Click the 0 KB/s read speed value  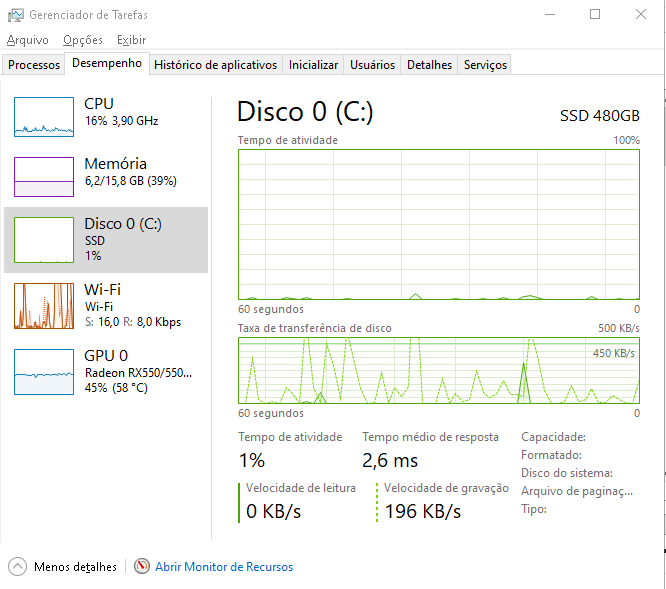coord(274,511)
